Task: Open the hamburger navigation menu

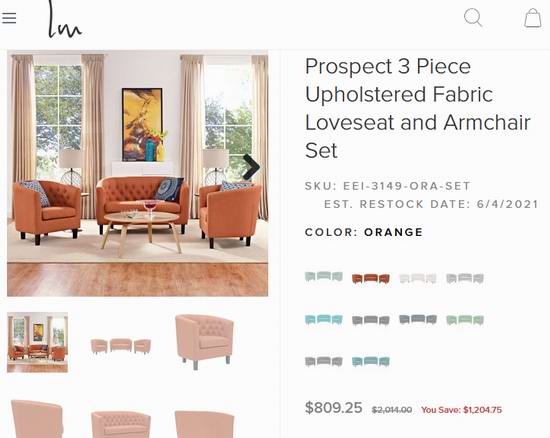Action: [9, 18]
